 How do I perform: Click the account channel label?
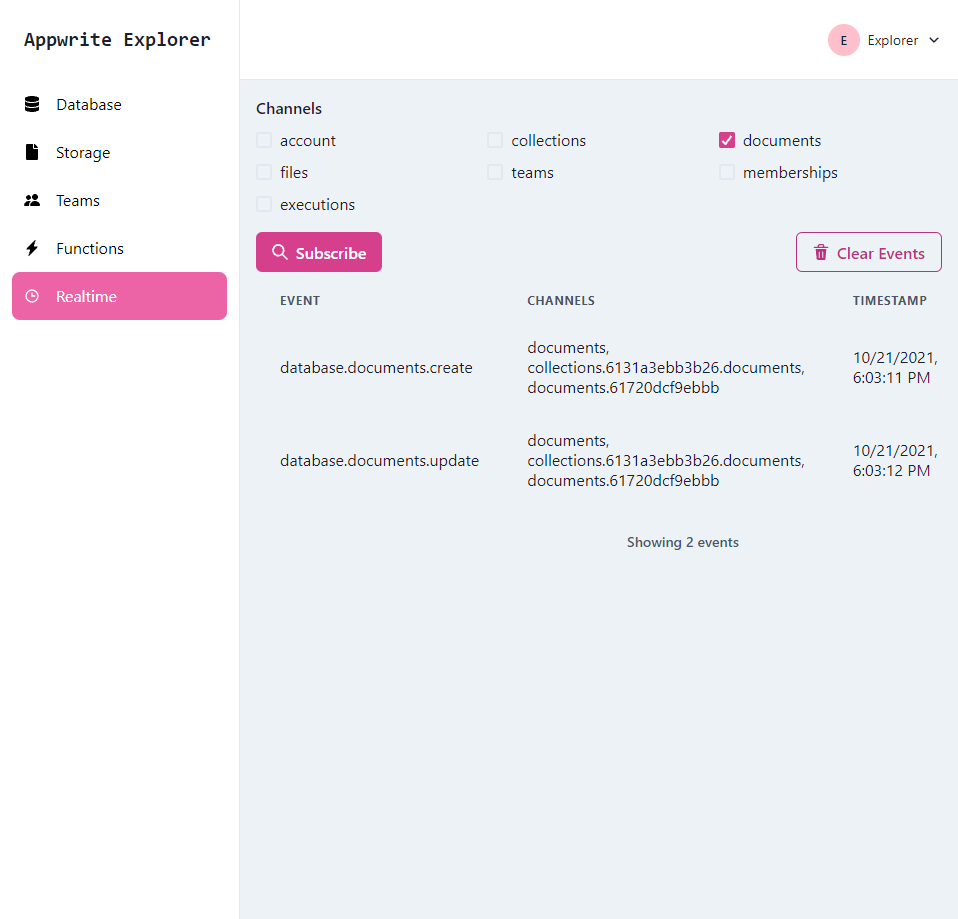pos(308,141)
